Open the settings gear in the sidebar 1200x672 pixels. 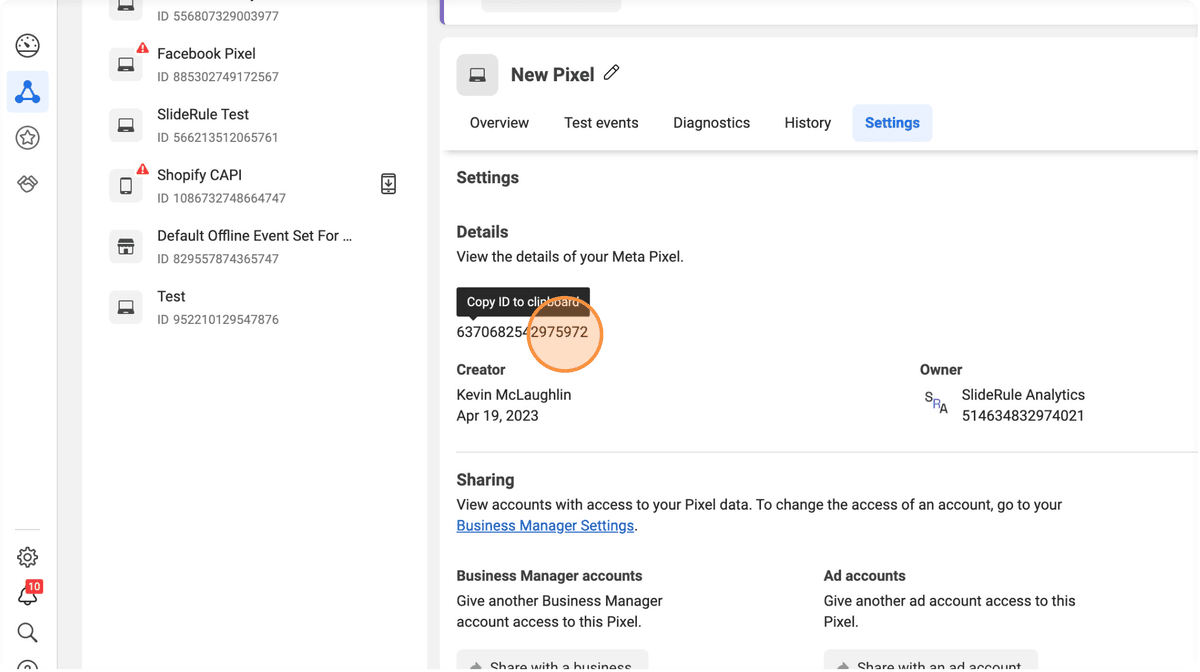coord(28,557)
